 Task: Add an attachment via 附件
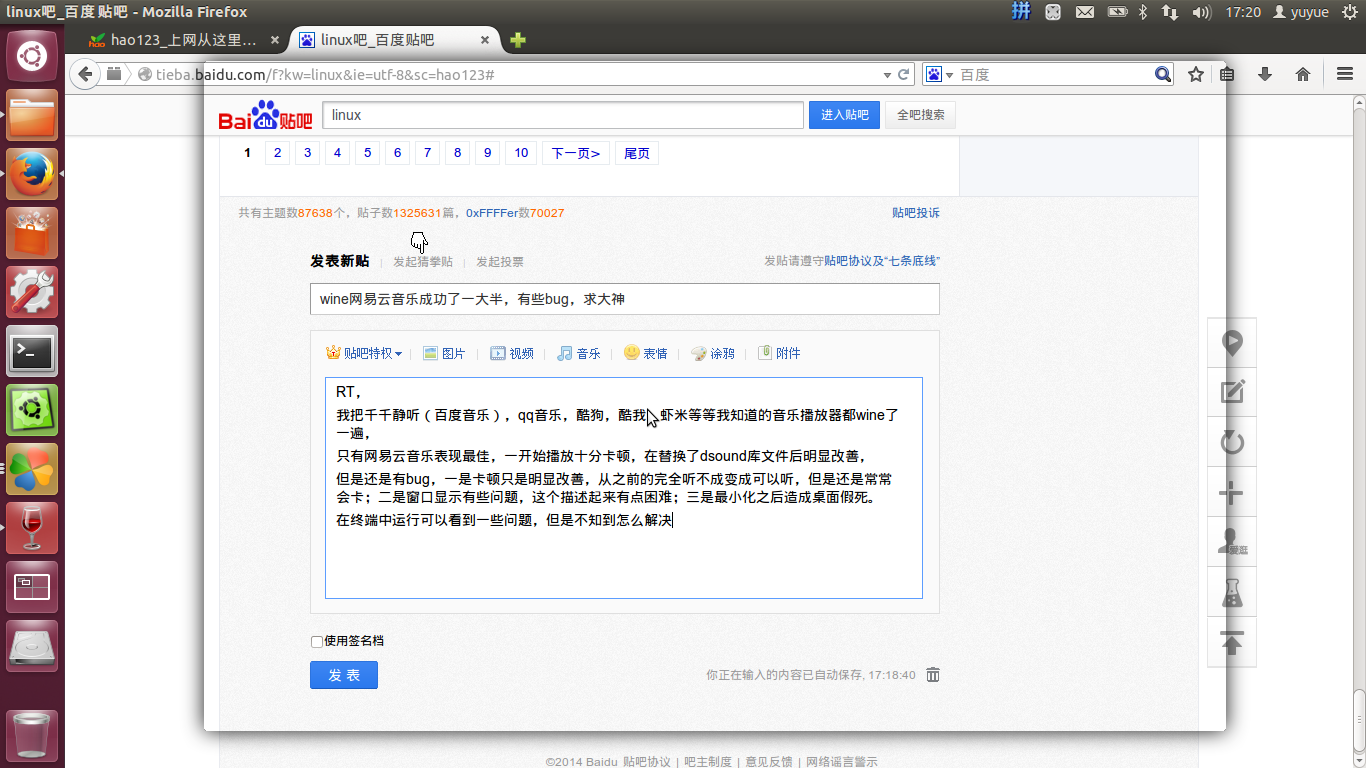[779, 353]
